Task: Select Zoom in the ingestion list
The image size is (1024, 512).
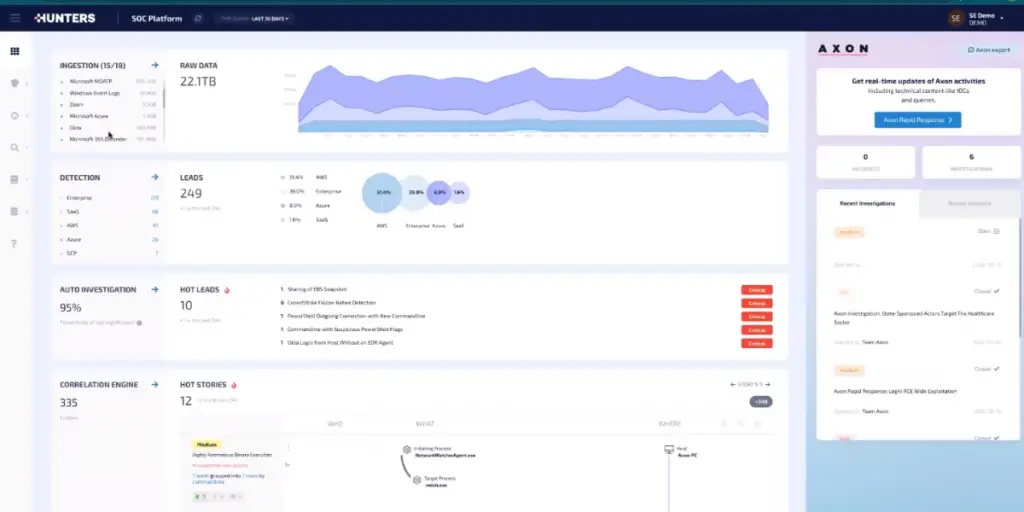Action: 108,104
